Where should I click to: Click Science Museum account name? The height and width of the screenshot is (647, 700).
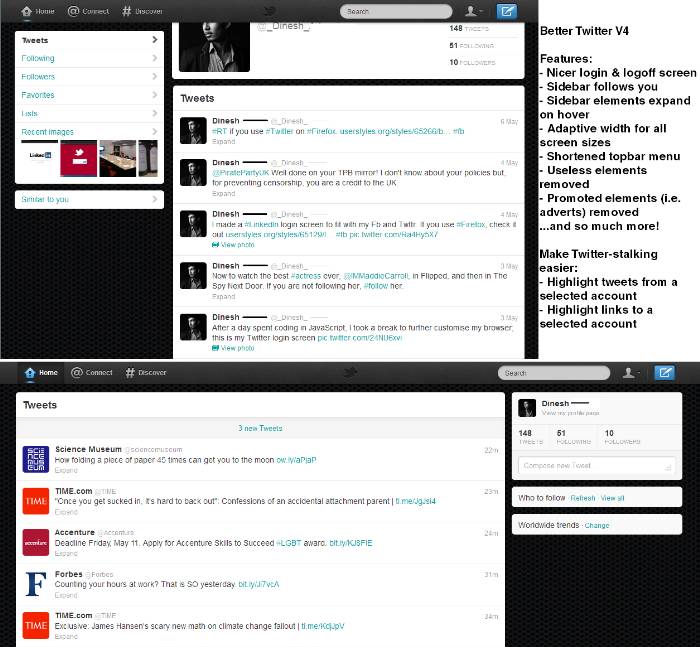coord(88,449)
